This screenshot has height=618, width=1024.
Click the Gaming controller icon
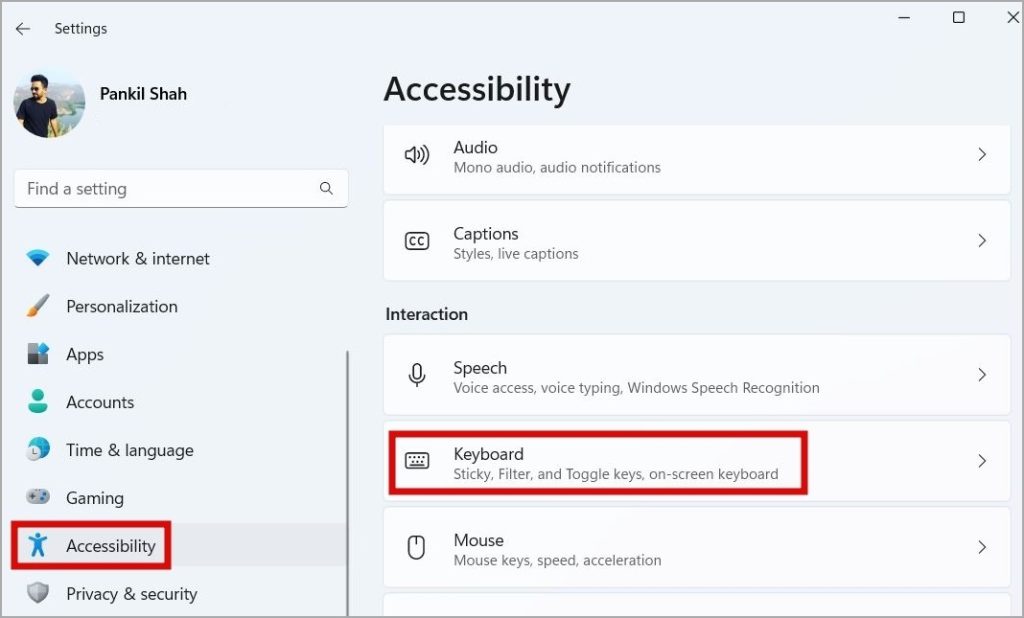pyautogui.click(x=38, y=496)
